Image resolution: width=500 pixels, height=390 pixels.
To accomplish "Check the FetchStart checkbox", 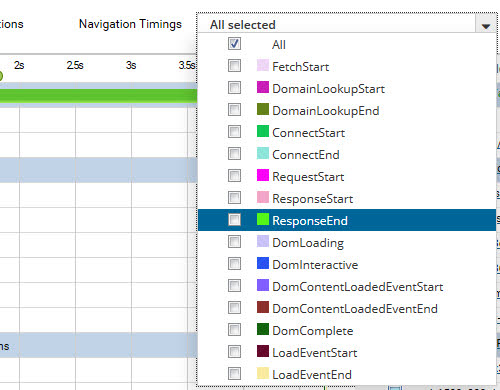I will pos(234,66).
